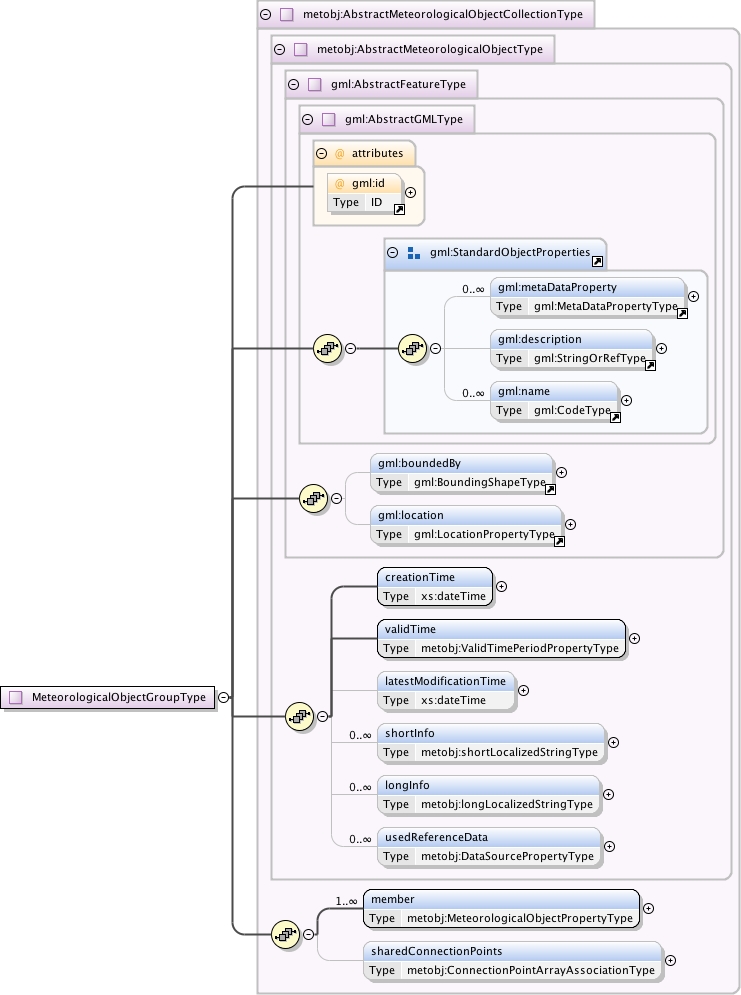The width and height of the screenshot is (741, 995).
Task: Expand gml:boundedBy element
Action: pyautogui.click(x=561, y=472)
